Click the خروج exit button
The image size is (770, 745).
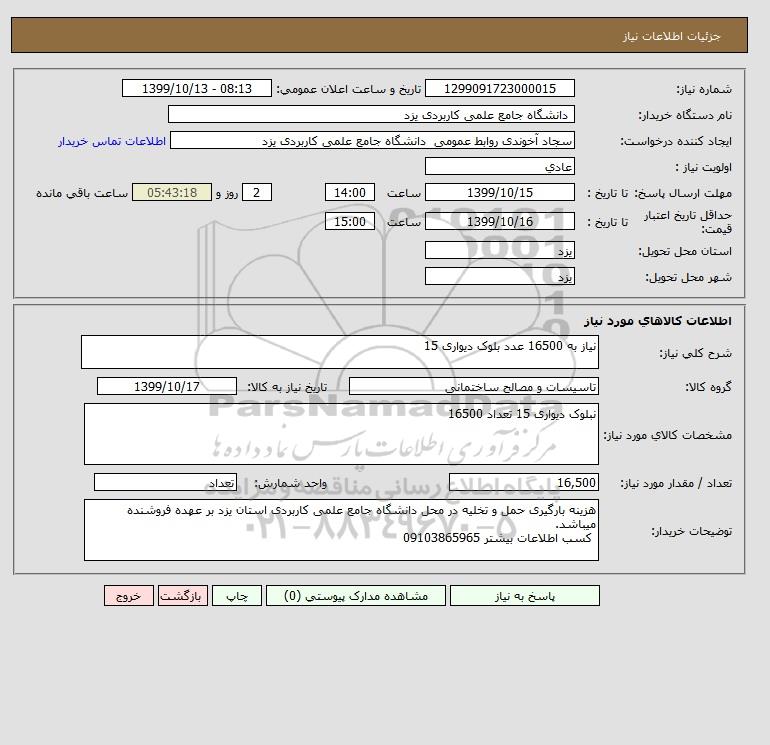click(x=129, y=596)
